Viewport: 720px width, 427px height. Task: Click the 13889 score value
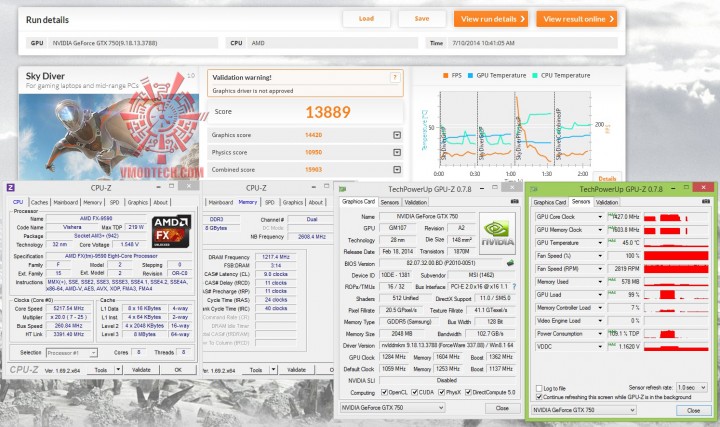(328, 112)
